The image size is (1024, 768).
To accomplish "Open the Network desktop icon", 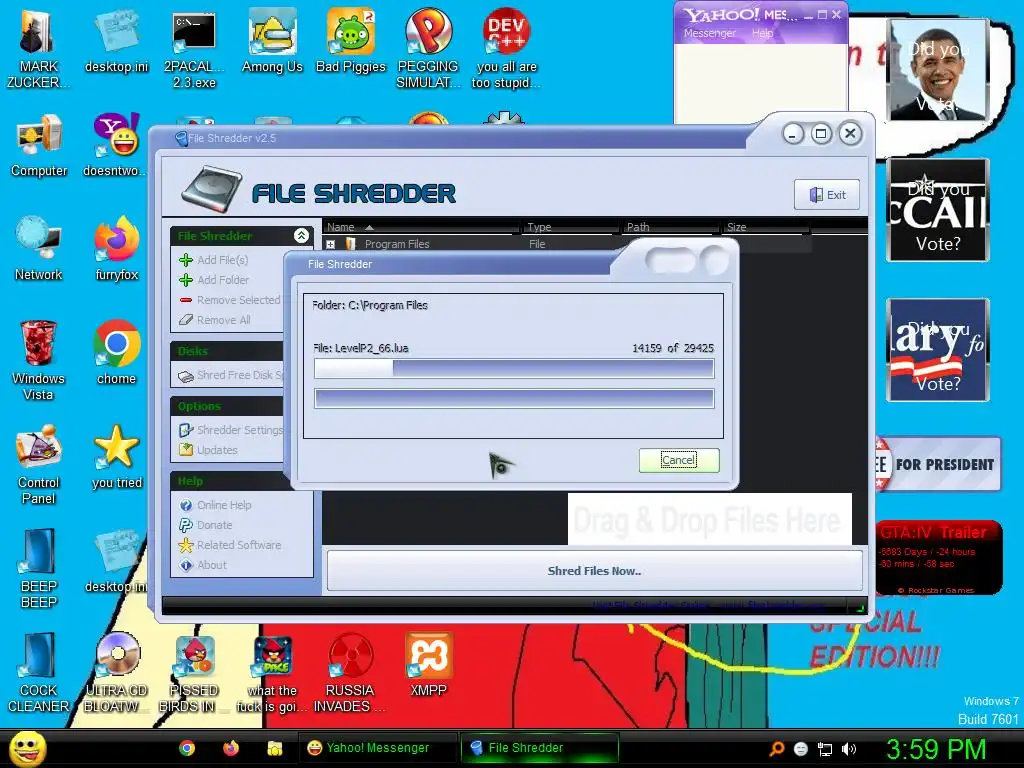I will [39, 248].
